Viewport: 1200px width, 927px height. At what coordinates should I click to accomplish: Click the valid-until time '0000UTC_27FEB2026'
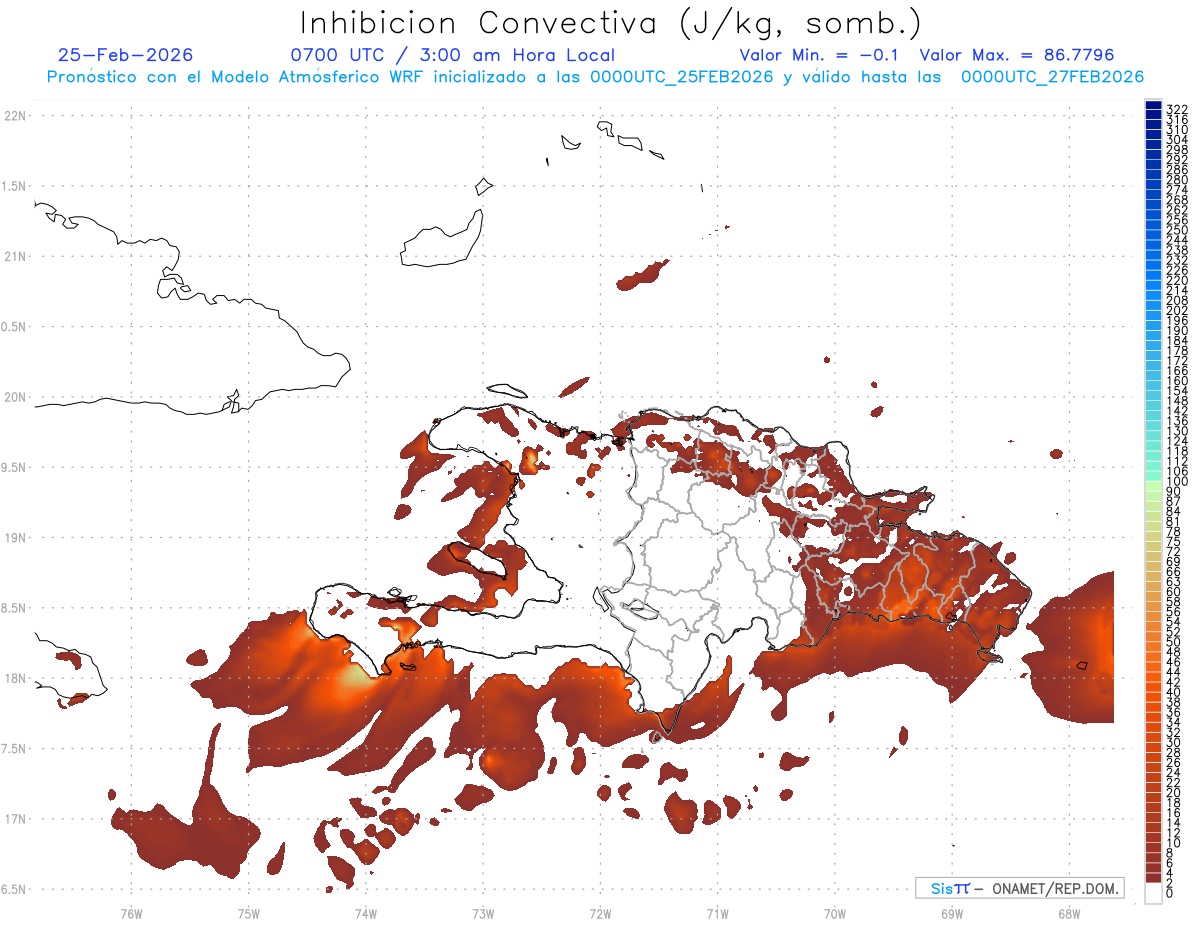tap(1053, 77)
